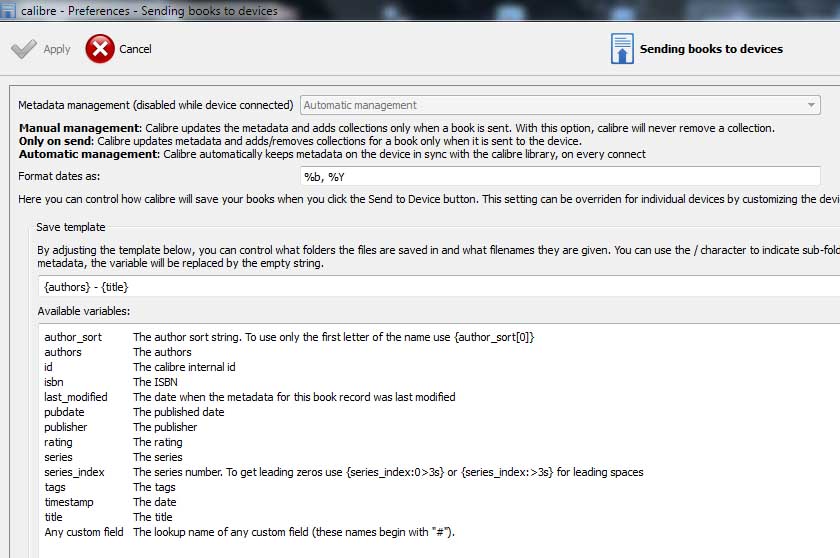Click 'The published date' description
This screenshot has height=558, width=840.
(x=178, y=412)
